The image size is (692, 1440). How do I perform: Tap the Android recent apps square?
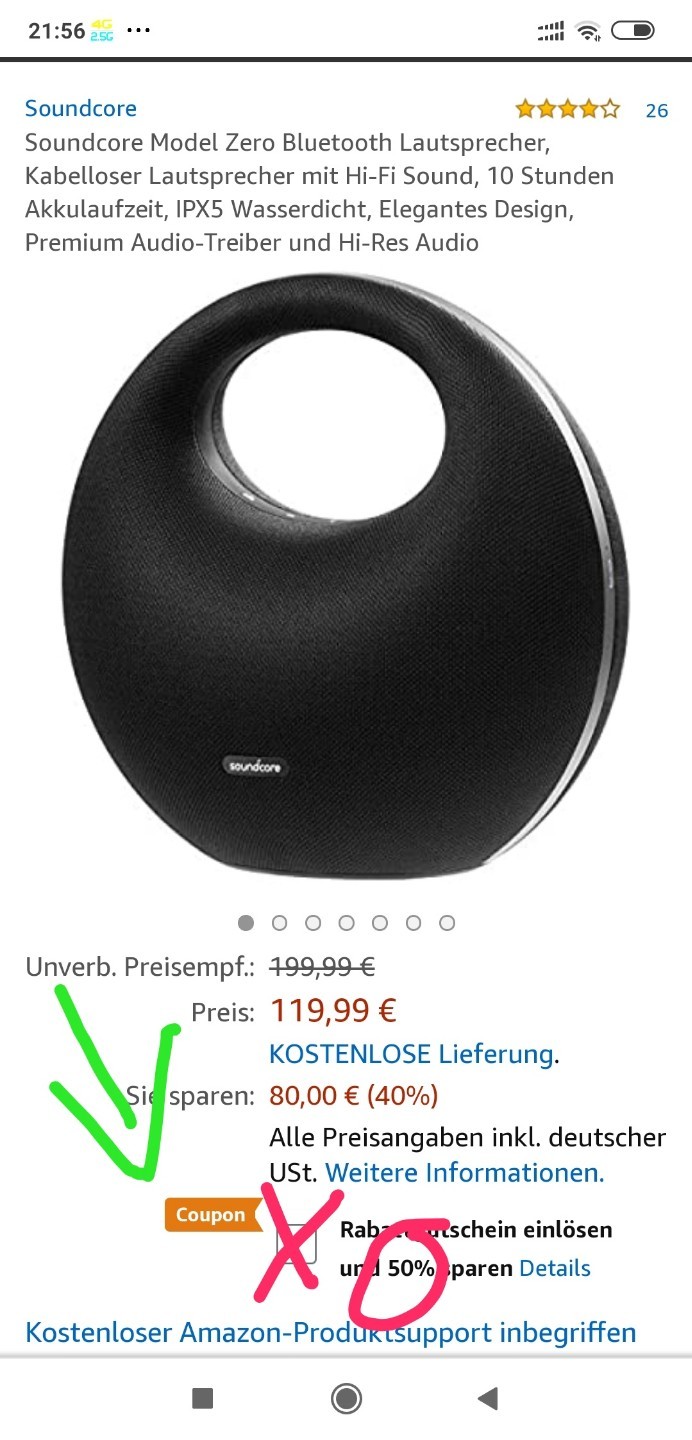[x=203, y=1398]
